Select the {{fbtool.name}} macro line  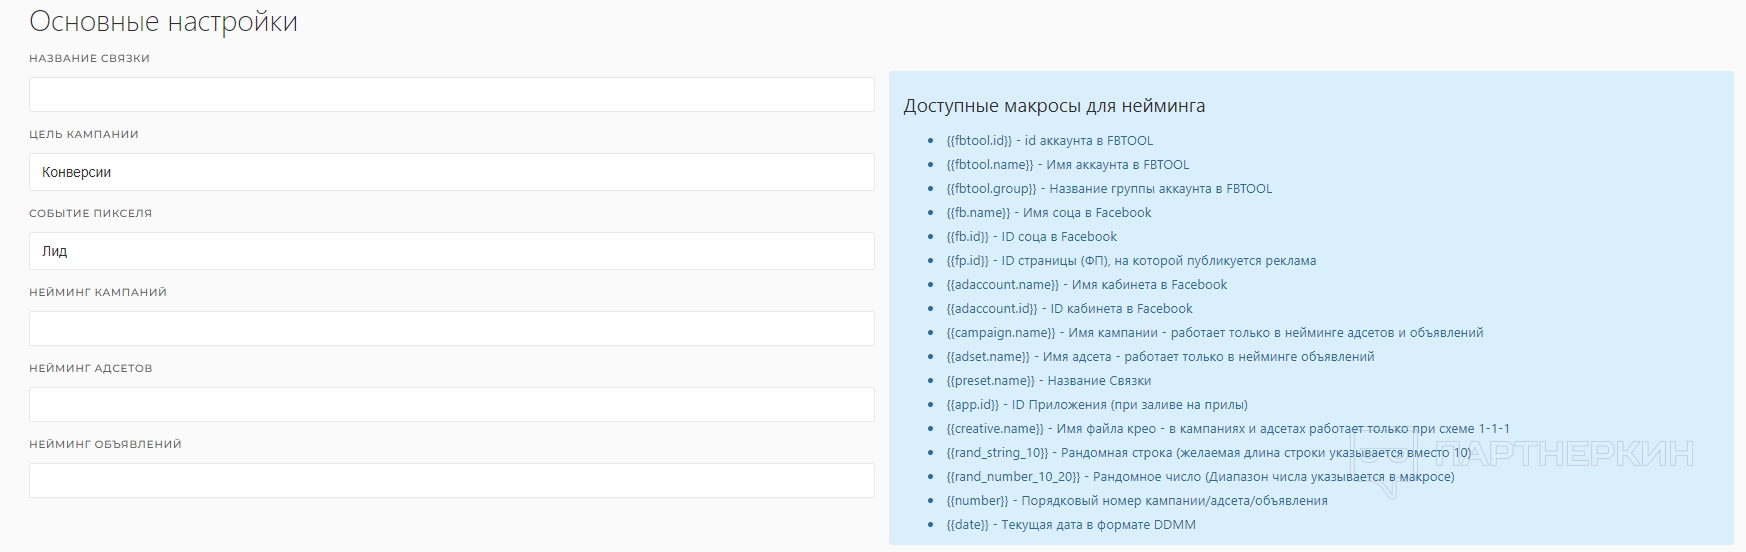click(1067, 165)
